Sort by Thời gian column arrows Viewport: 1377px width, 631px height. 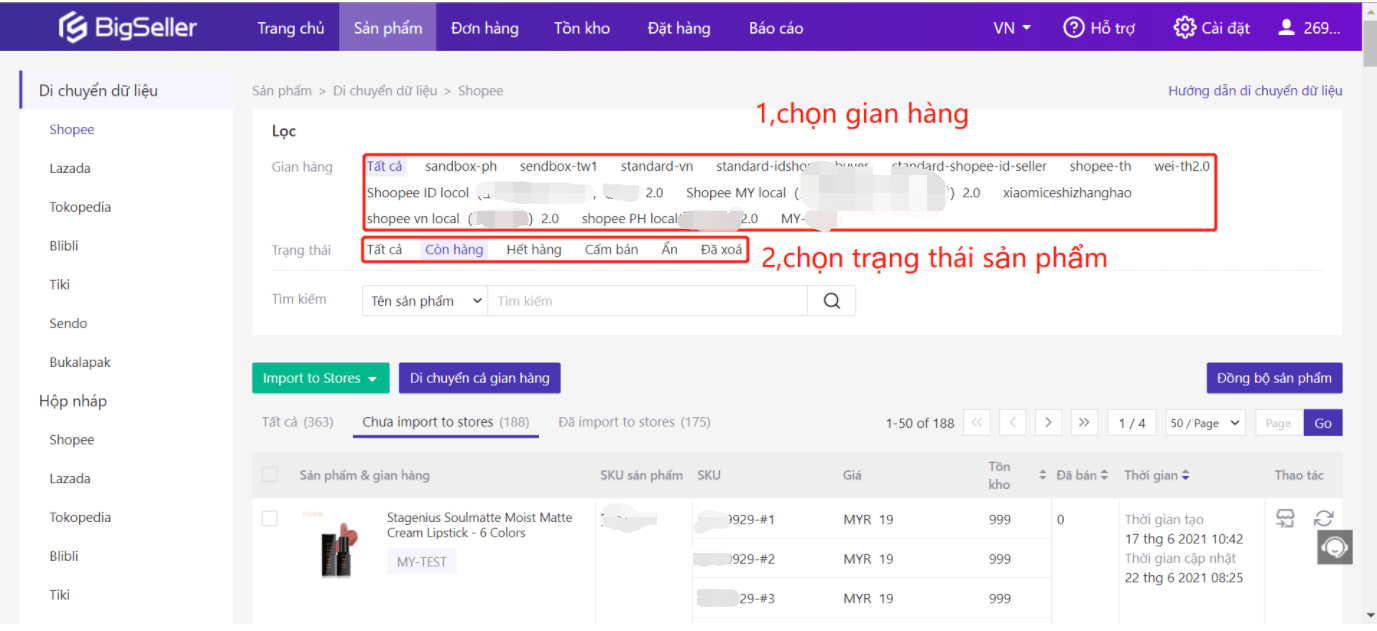[x=1185, y=476]
